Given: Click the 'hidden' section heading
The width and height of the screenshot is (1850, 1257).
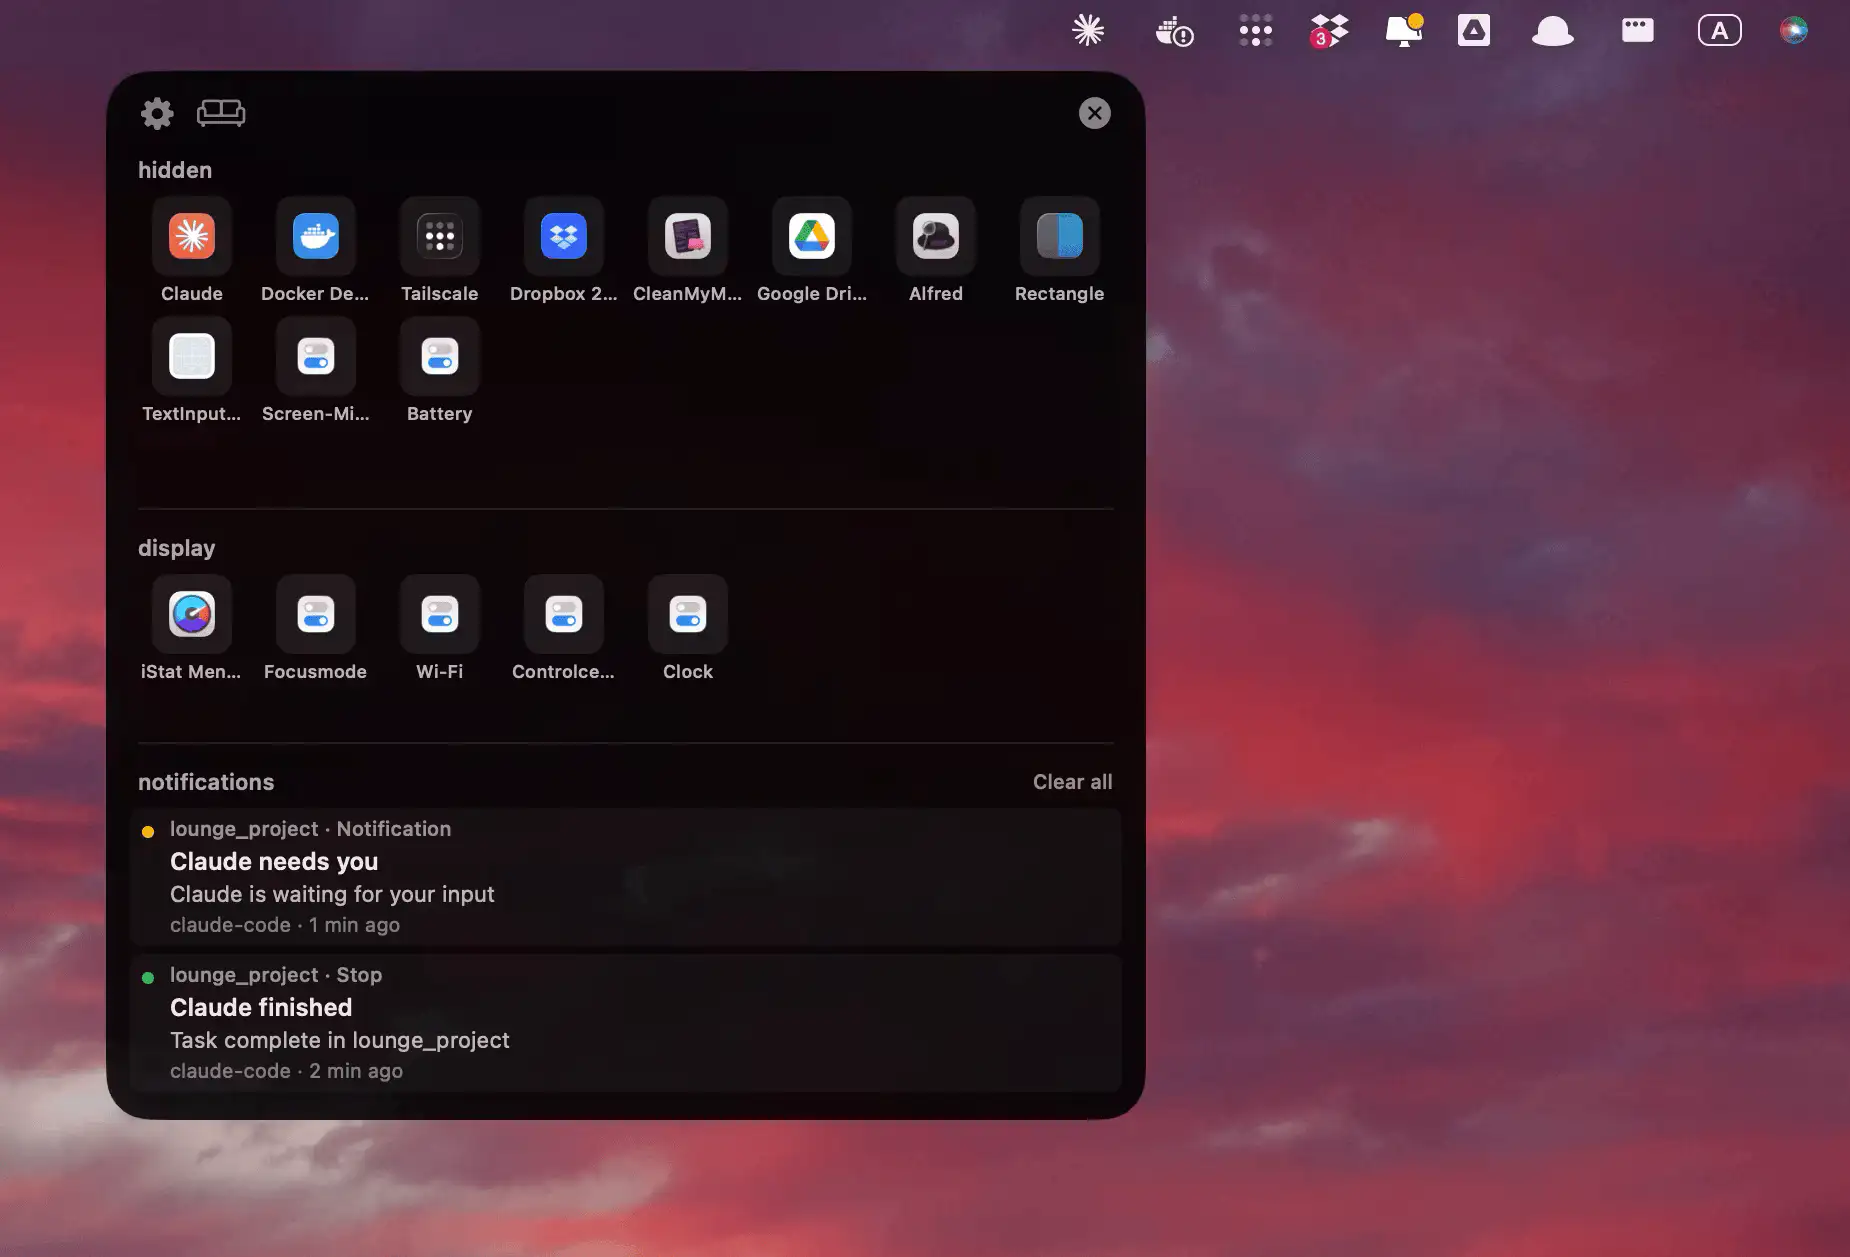Looking at the screenshot, I should [175, 170].
